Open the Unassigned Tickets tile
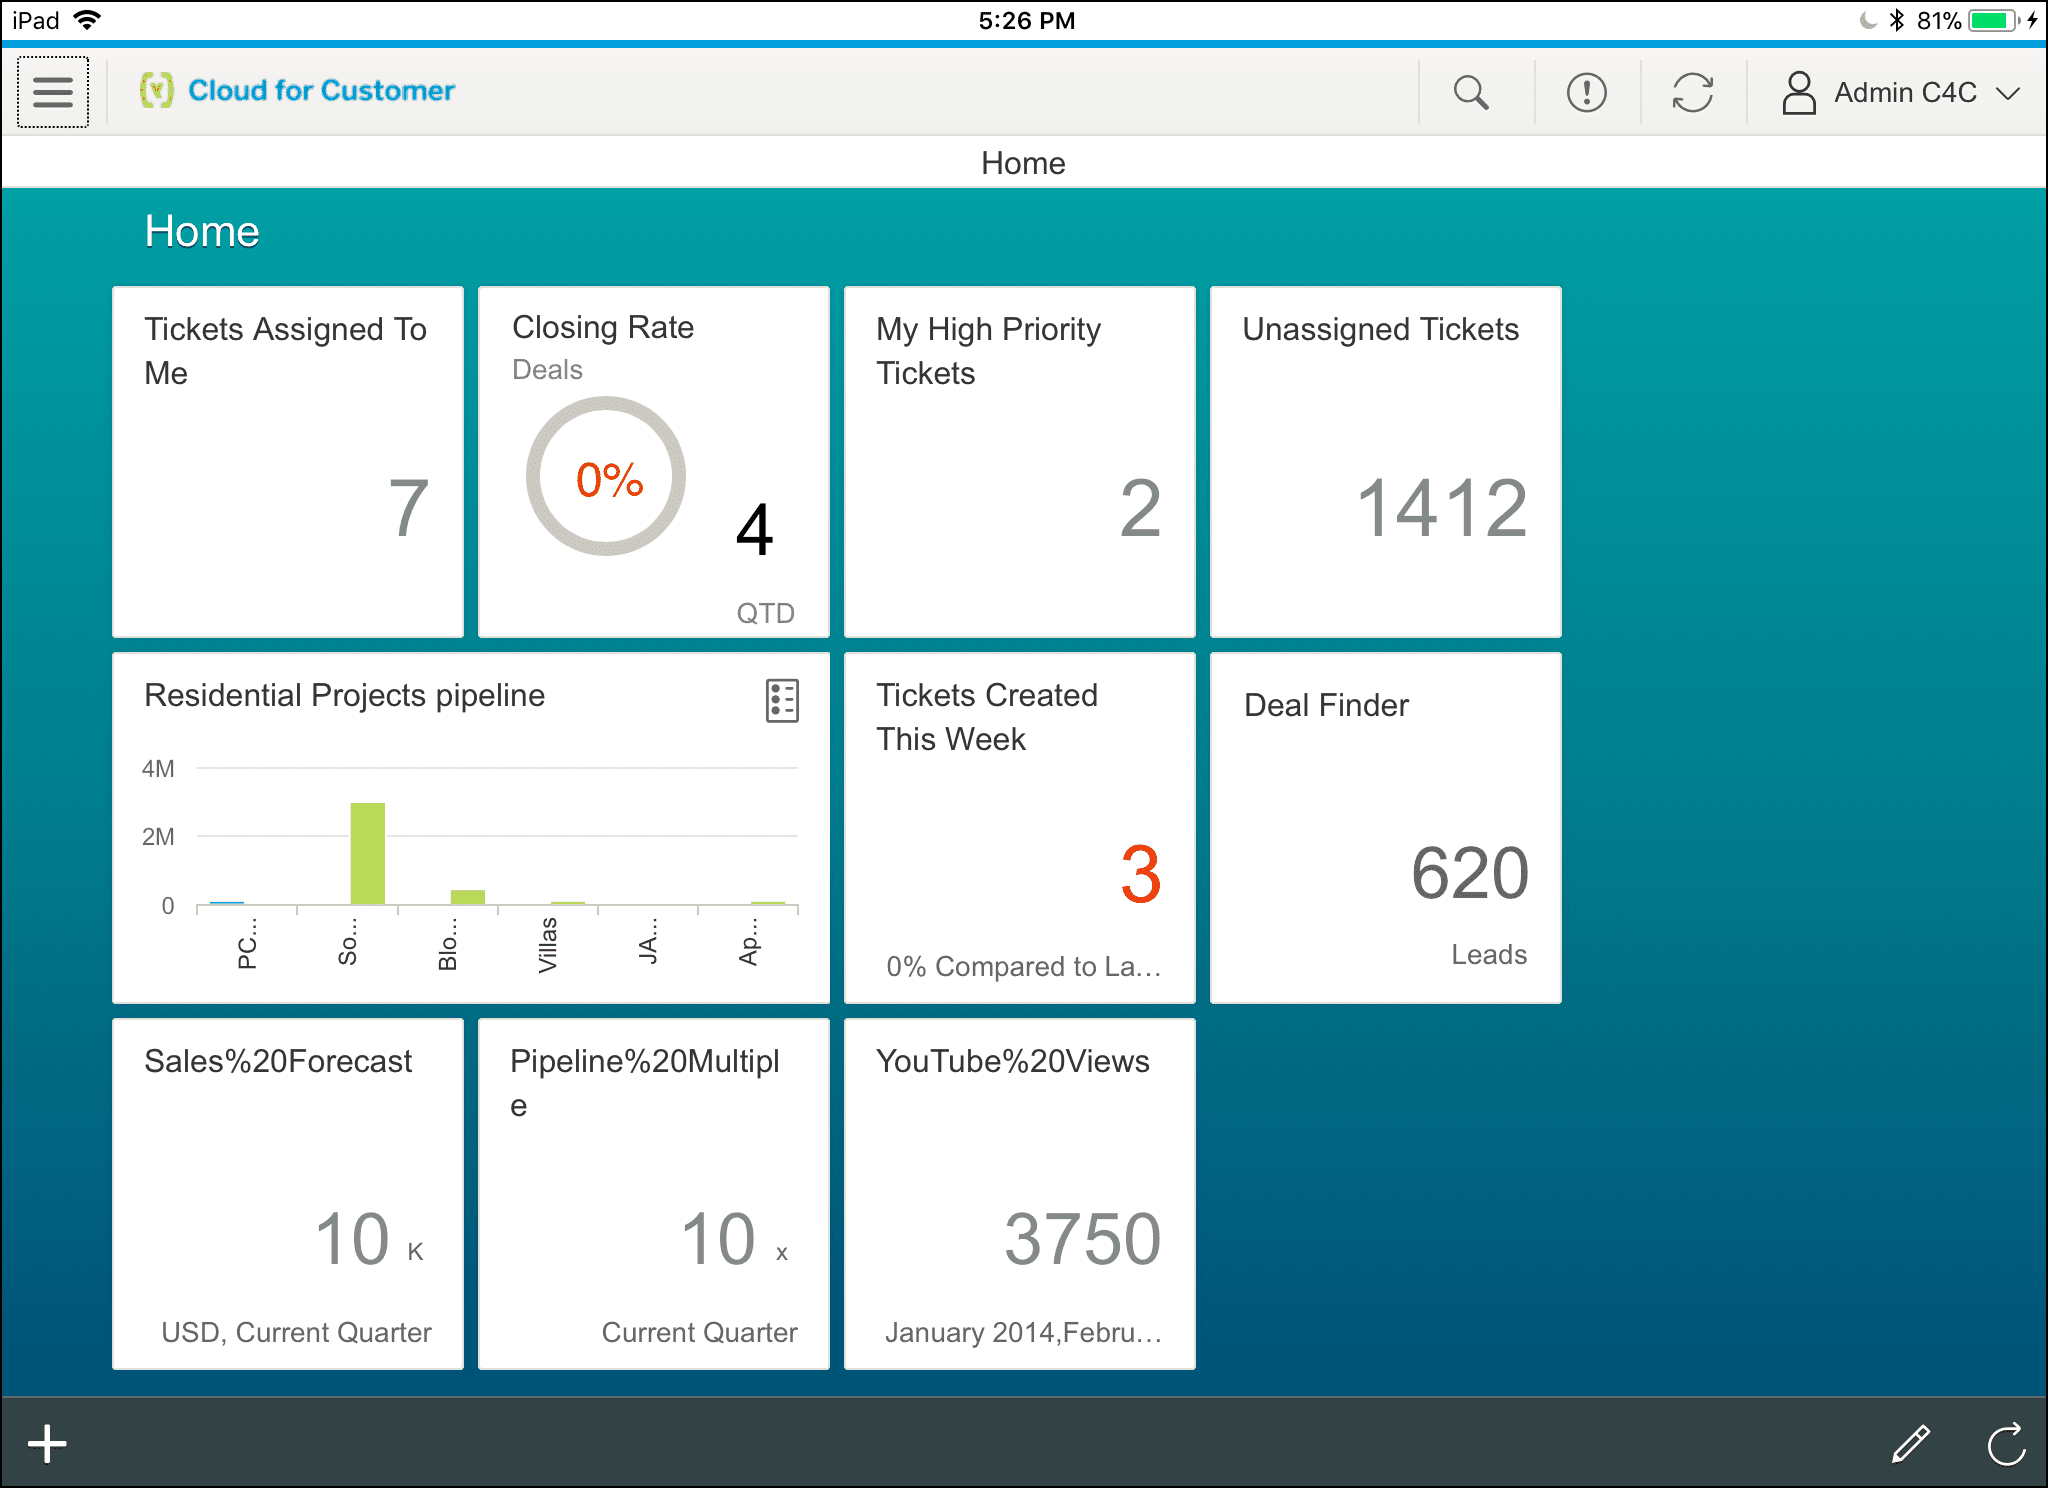Viewport: 2048px width, 1488px height. (x=1385, y=462)
